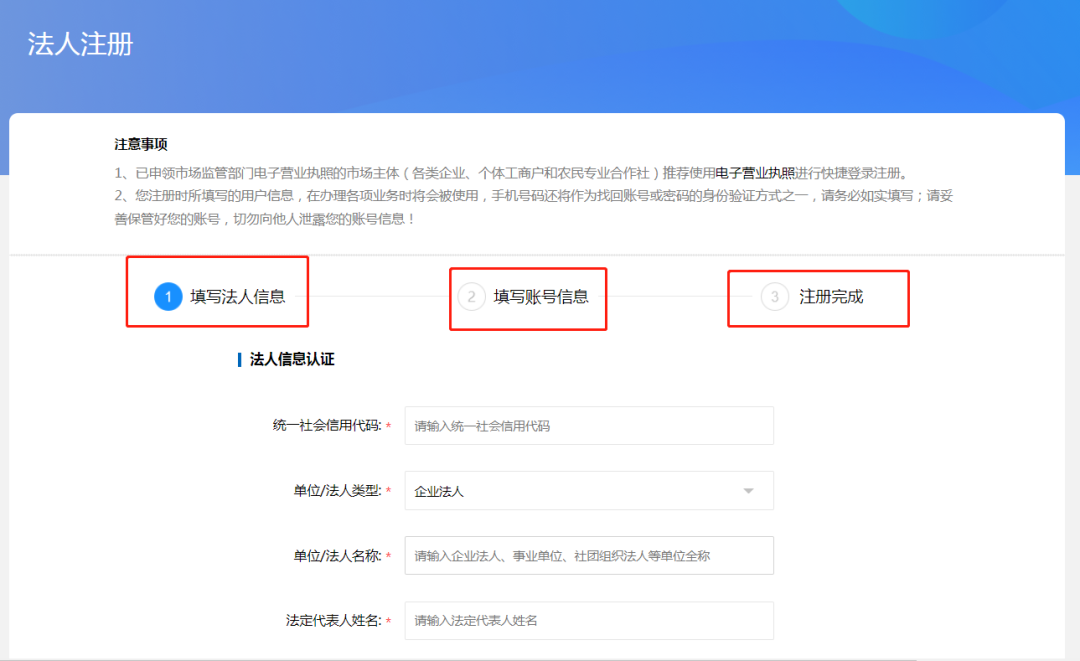Select the 填写法人信息 step label
1080x661 pixels.
coord(238,297)
